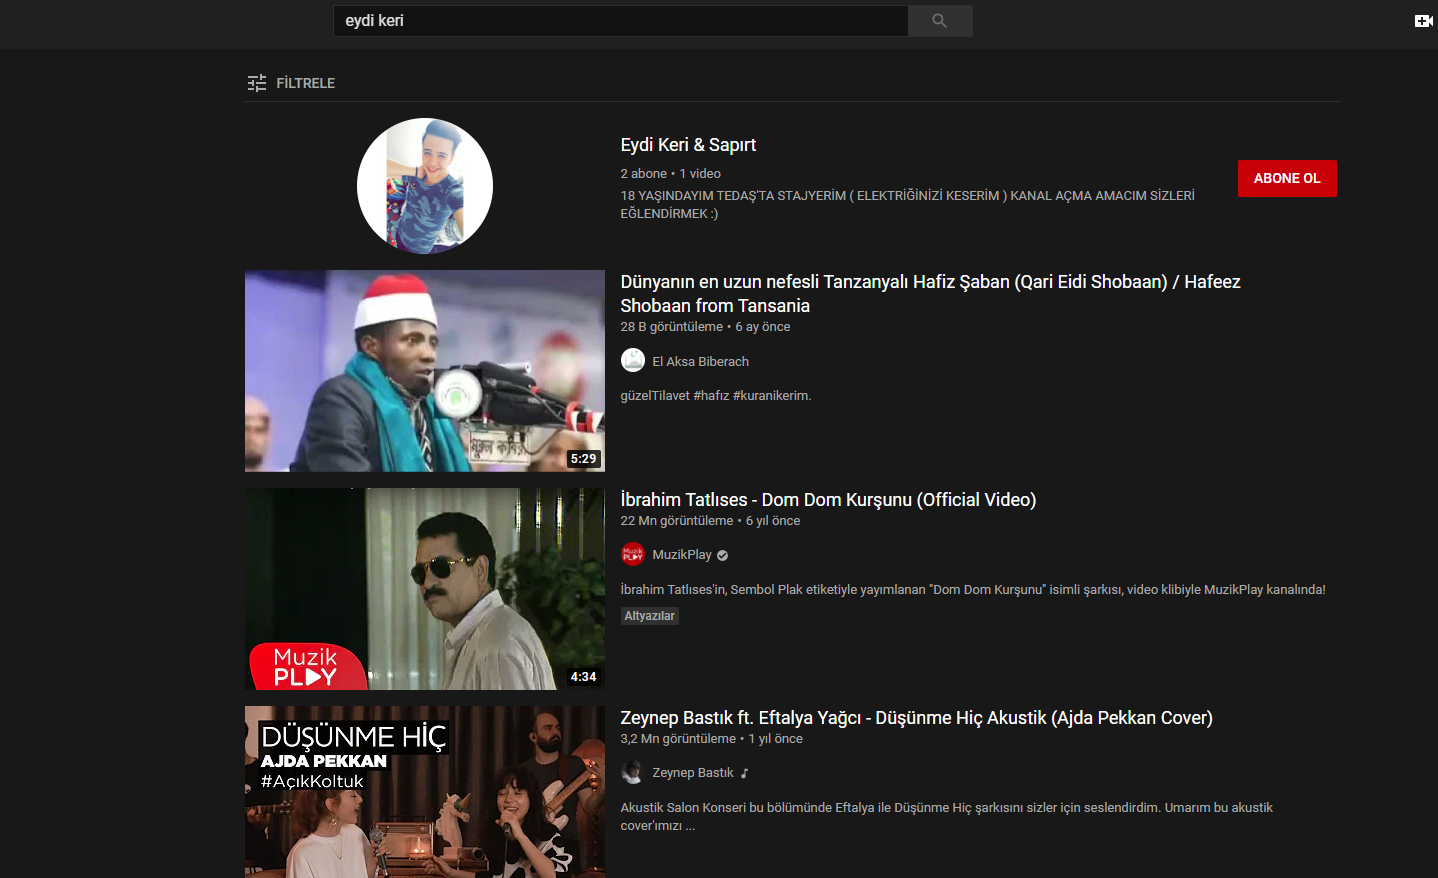
Task: Open the Eydi Keri & Sapırt channel title
Action: click(x=688, y=145)
